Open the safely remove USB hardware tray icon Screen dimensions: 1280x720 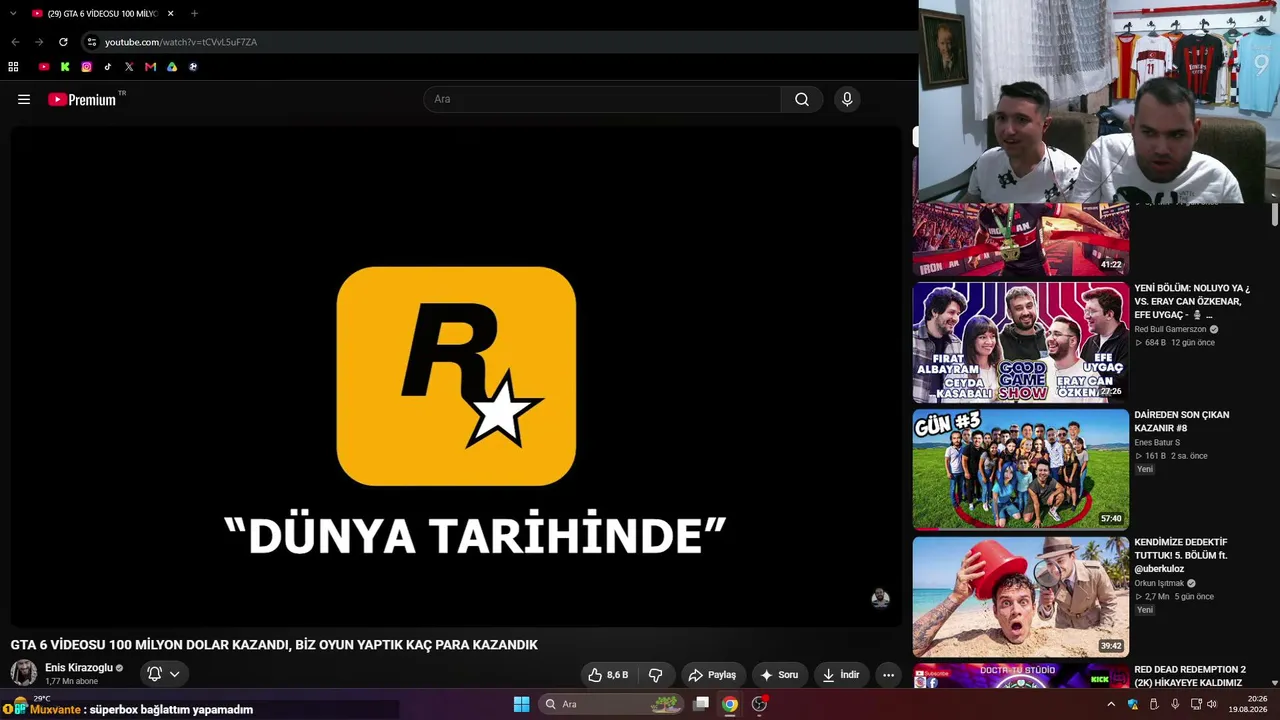point(1154,704)
